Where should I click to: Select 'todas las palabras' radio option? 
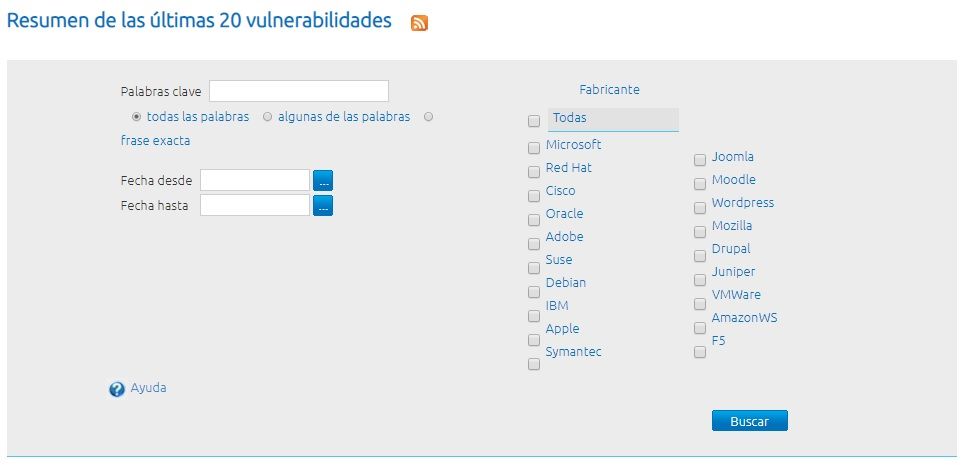[x=137, y=117]
